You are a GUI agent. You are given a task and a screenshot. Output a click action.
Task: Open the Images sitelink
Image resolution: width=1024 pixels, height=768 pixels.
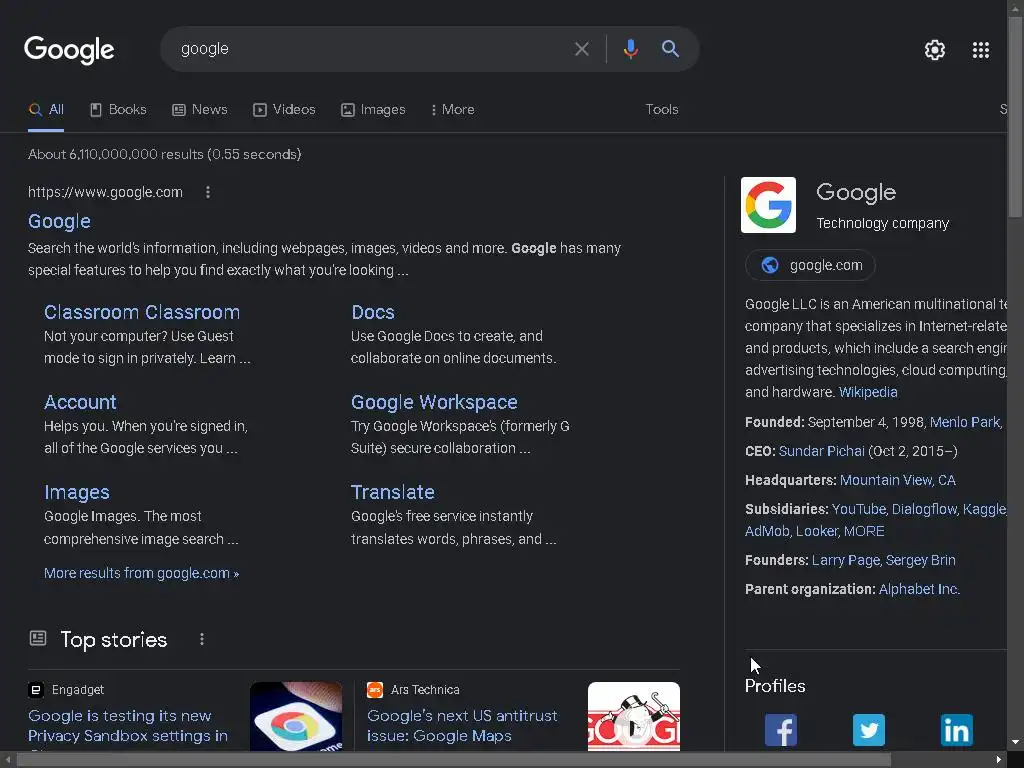76,492
